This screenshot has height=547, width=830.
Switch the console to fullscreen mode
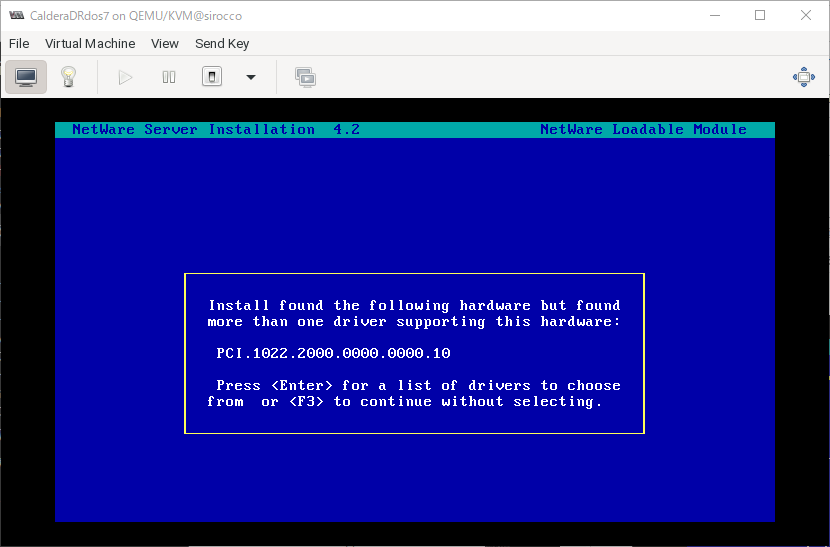804,77
